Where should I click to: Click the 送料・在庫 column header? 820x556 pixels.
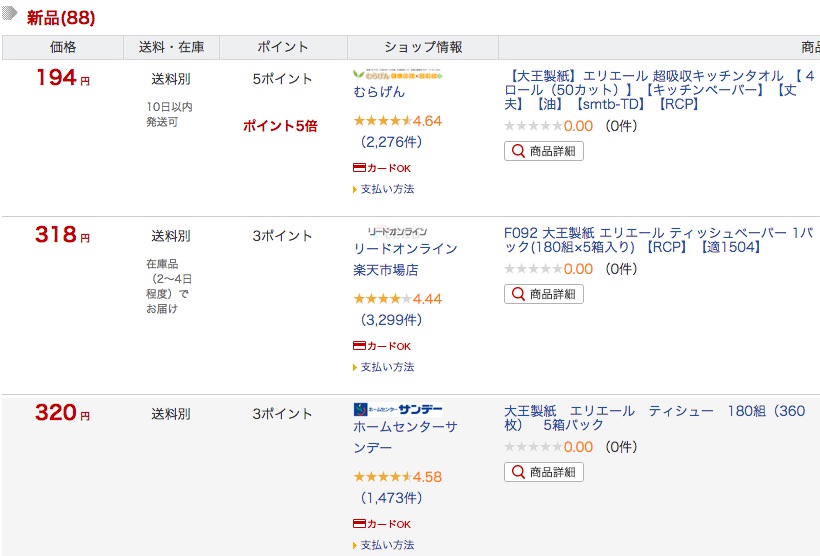(x=171, y=47)
